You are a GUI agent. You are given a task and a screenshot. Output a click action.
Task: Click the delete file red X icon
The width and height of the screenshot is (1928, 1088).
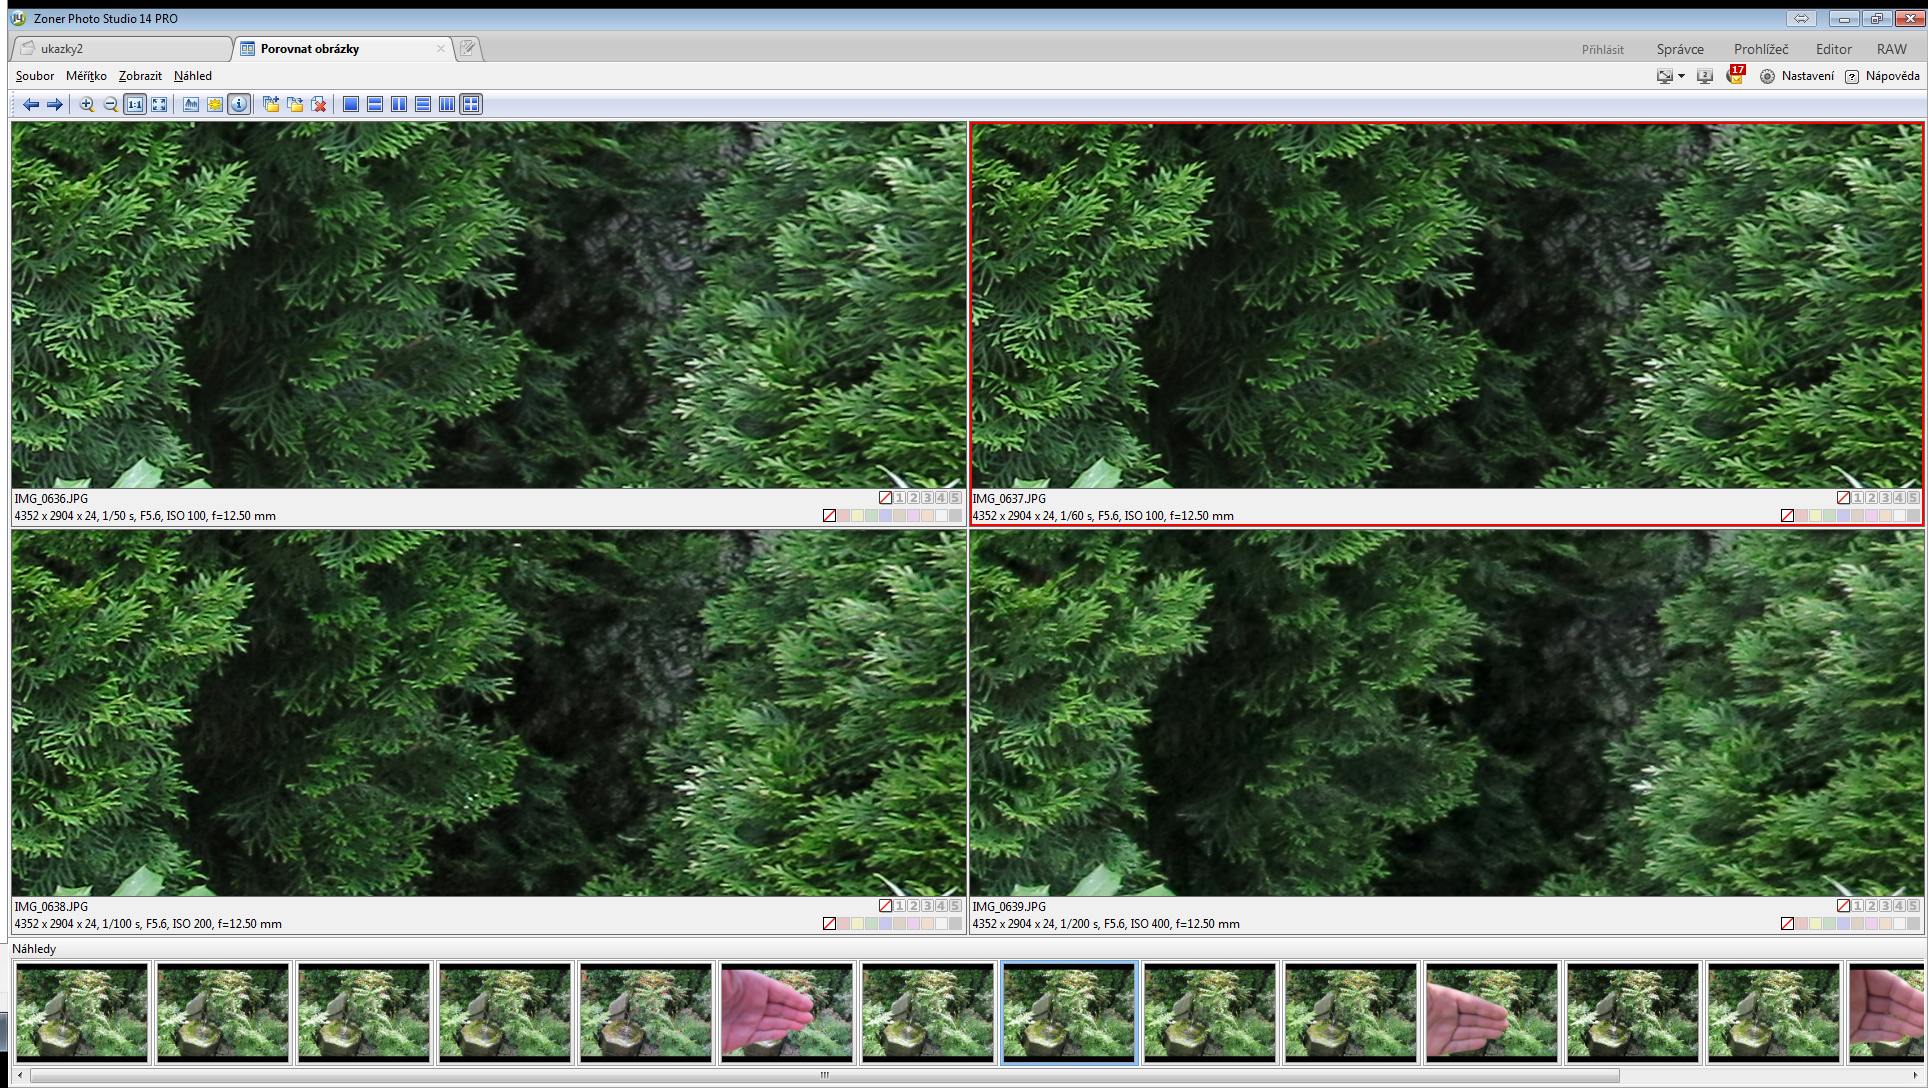click(319, 104)
